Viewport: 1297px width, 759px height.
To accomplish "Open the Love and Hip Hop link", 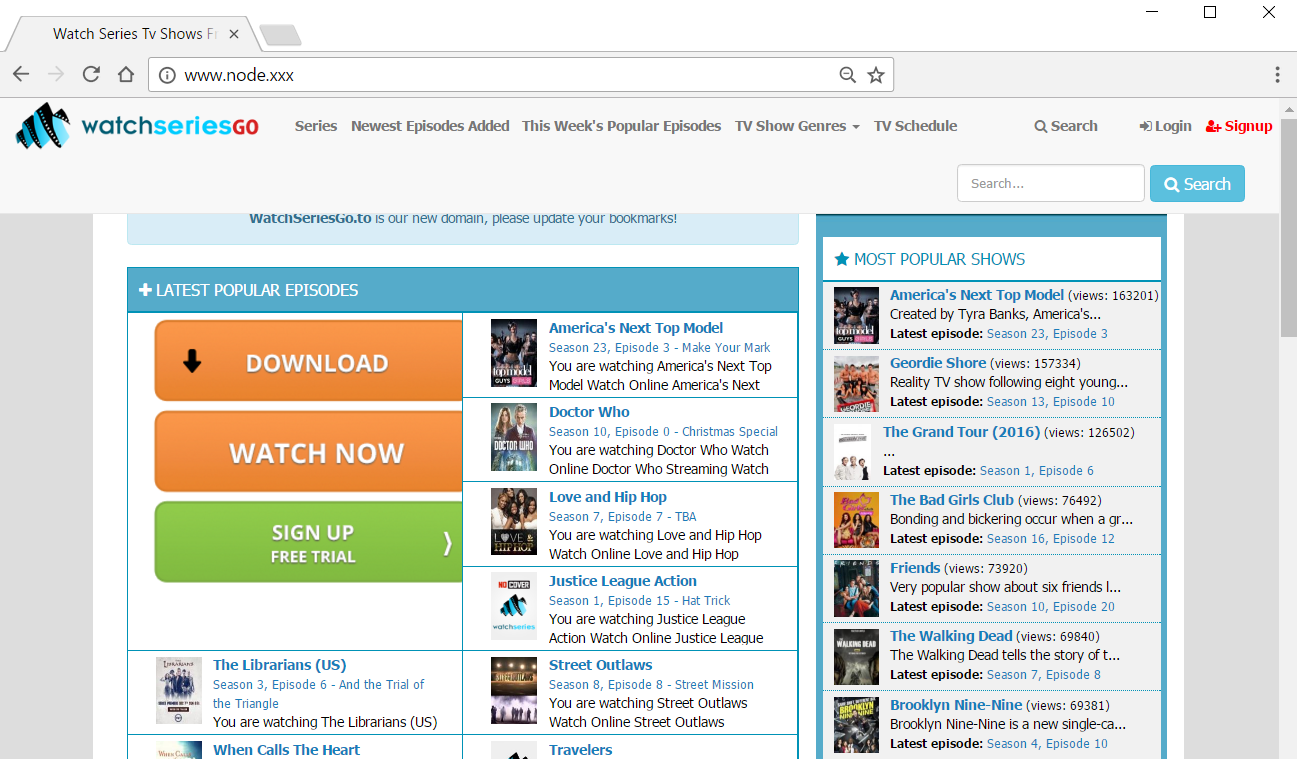I will coord(608,497).
